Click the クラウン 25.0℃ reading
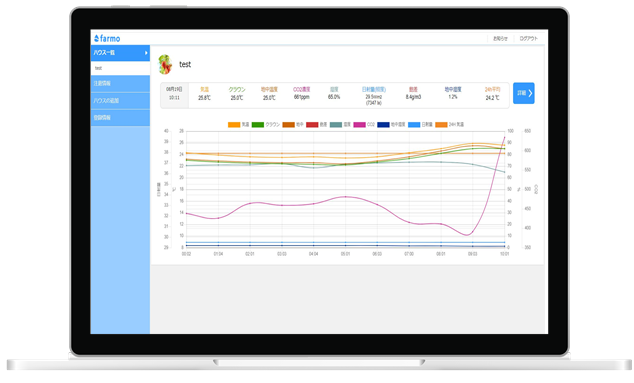Screen dimensions: 634x383 point(237,93)
